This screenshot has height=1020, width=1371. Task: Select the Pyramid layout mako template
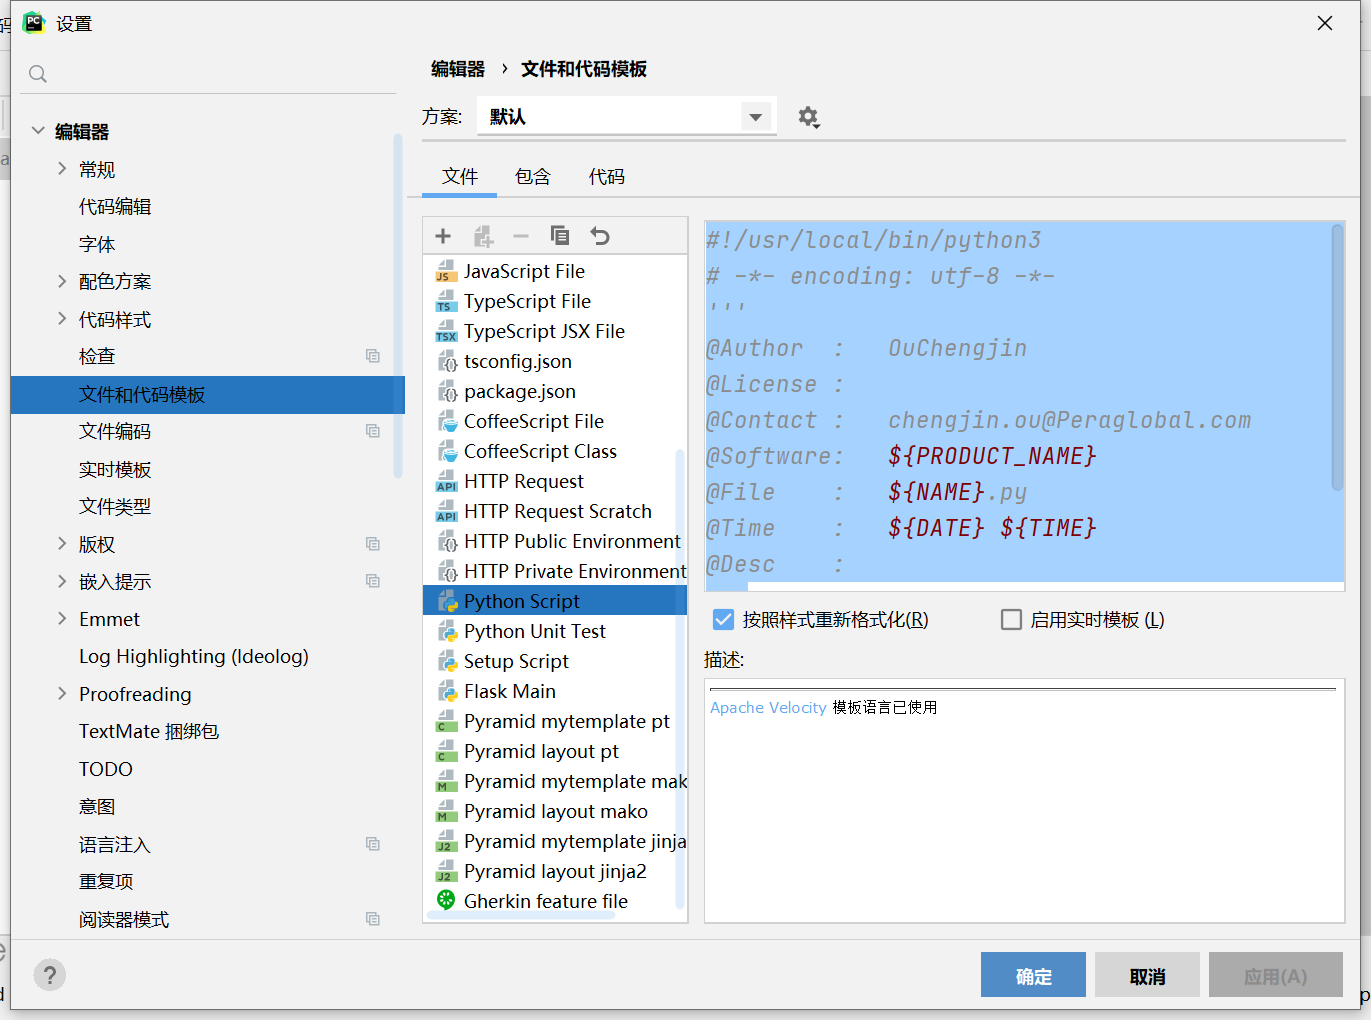coord(555,811)
